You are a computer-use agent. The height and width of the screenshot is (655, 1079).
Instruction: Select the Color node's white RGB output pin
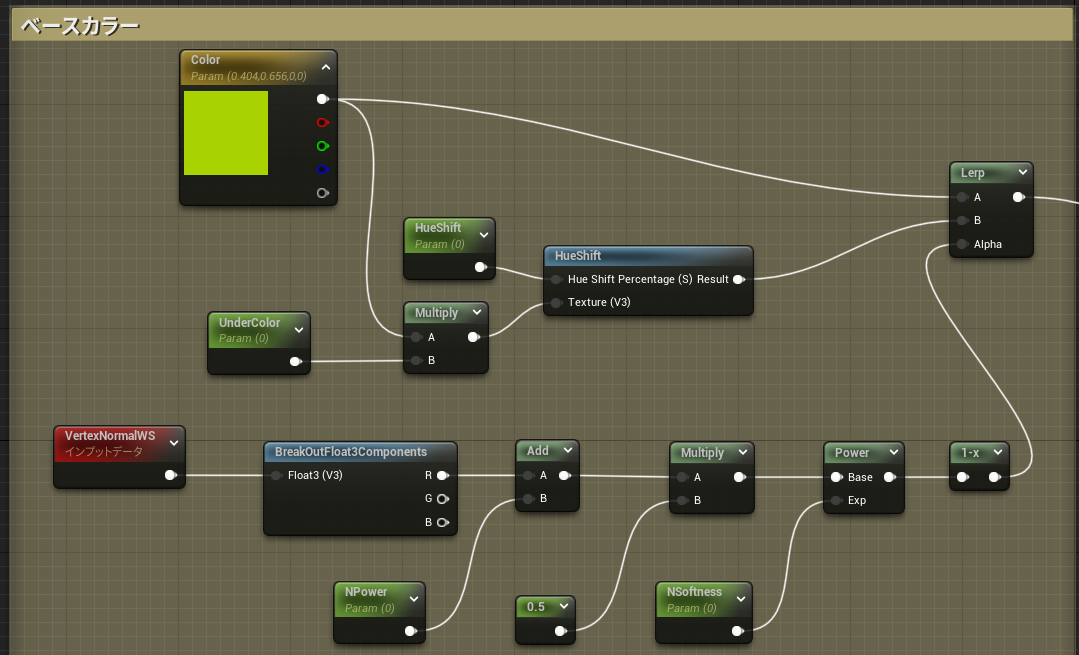(323, 99)
